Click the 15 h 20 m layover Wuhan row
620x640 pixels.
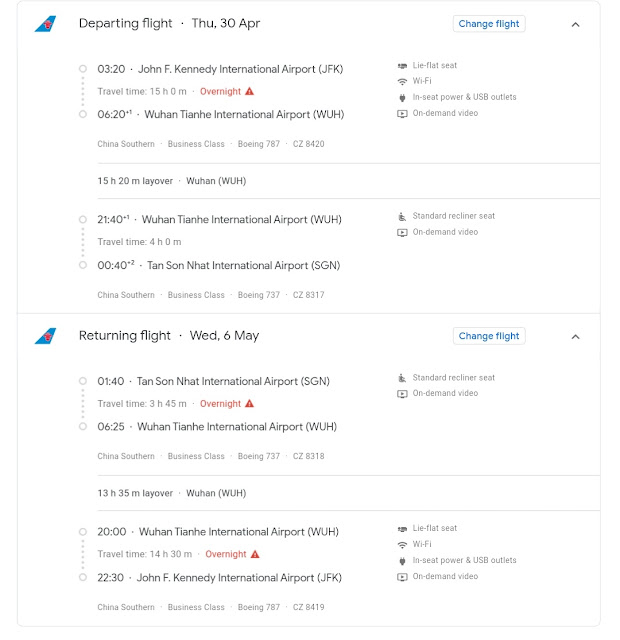point(348,181)
